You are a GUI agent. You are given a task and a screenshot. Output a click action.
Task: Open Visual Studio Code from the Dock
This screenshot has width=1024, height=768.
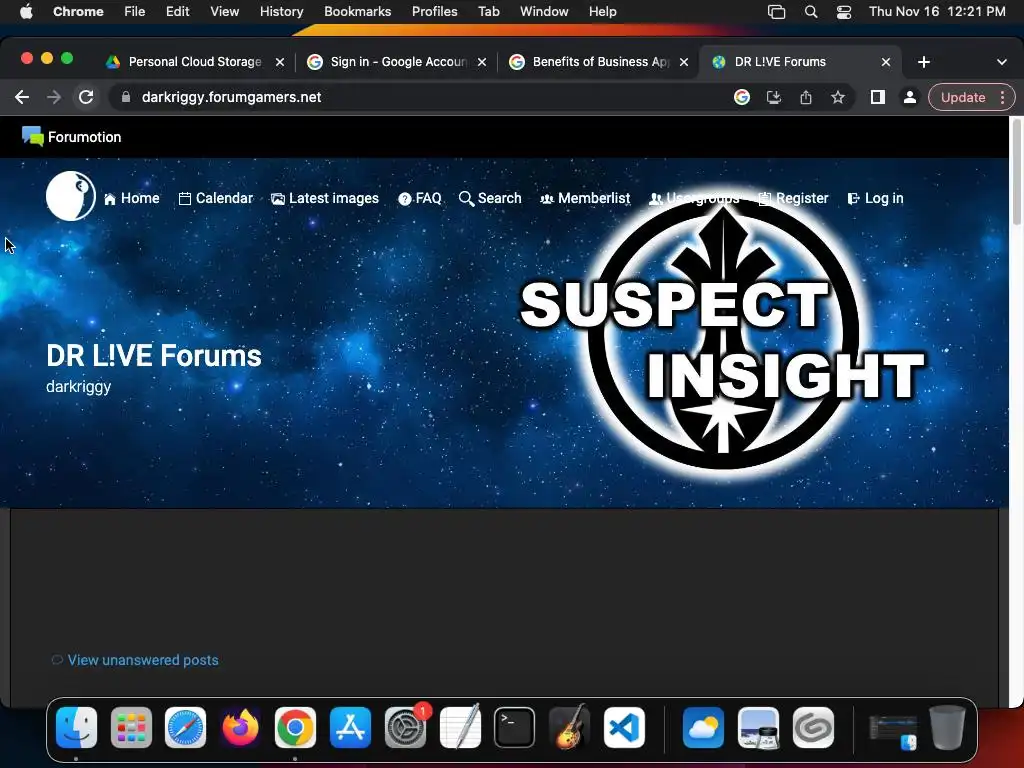point(624,728)
